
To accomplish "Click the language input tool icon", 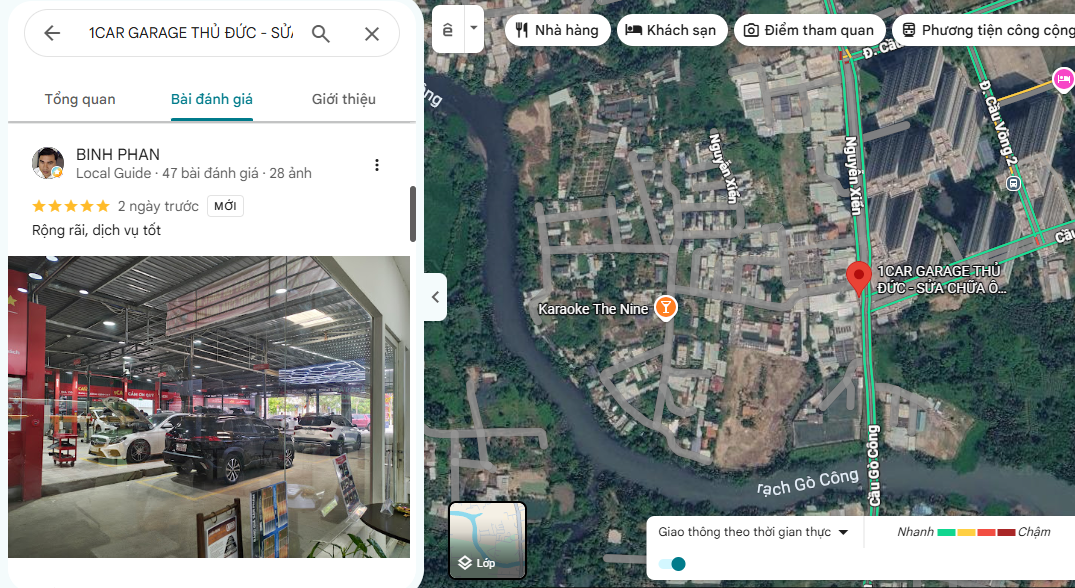I will pyautogui.click(x=448, y=29).
